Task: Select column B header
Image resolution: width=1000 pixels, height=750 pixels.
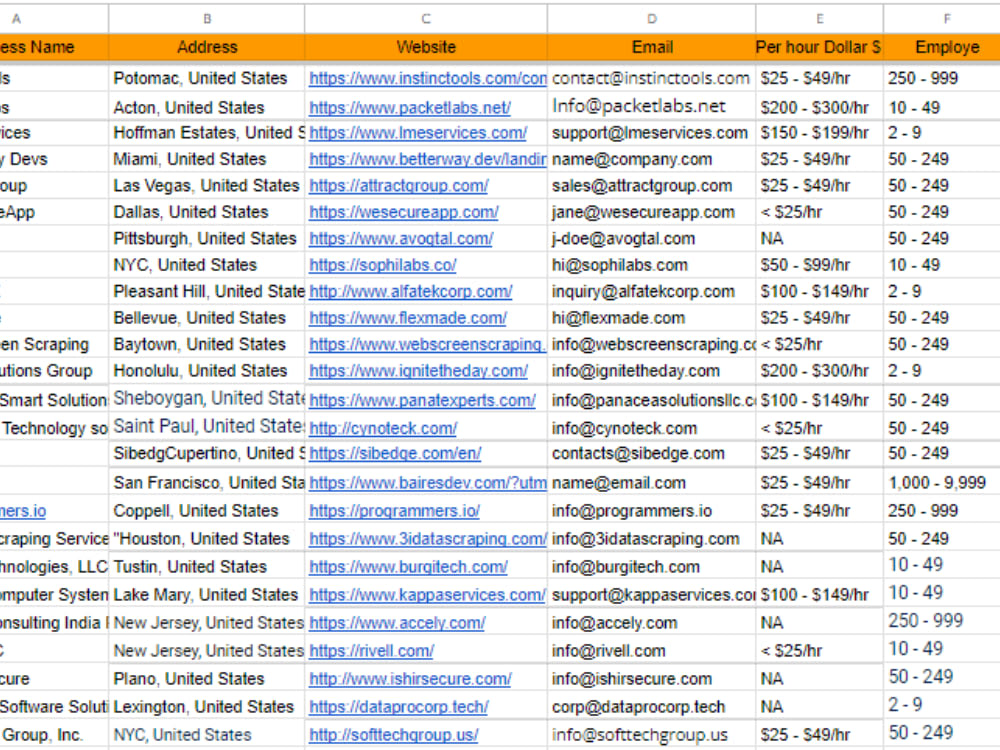Action: (207, 18)
